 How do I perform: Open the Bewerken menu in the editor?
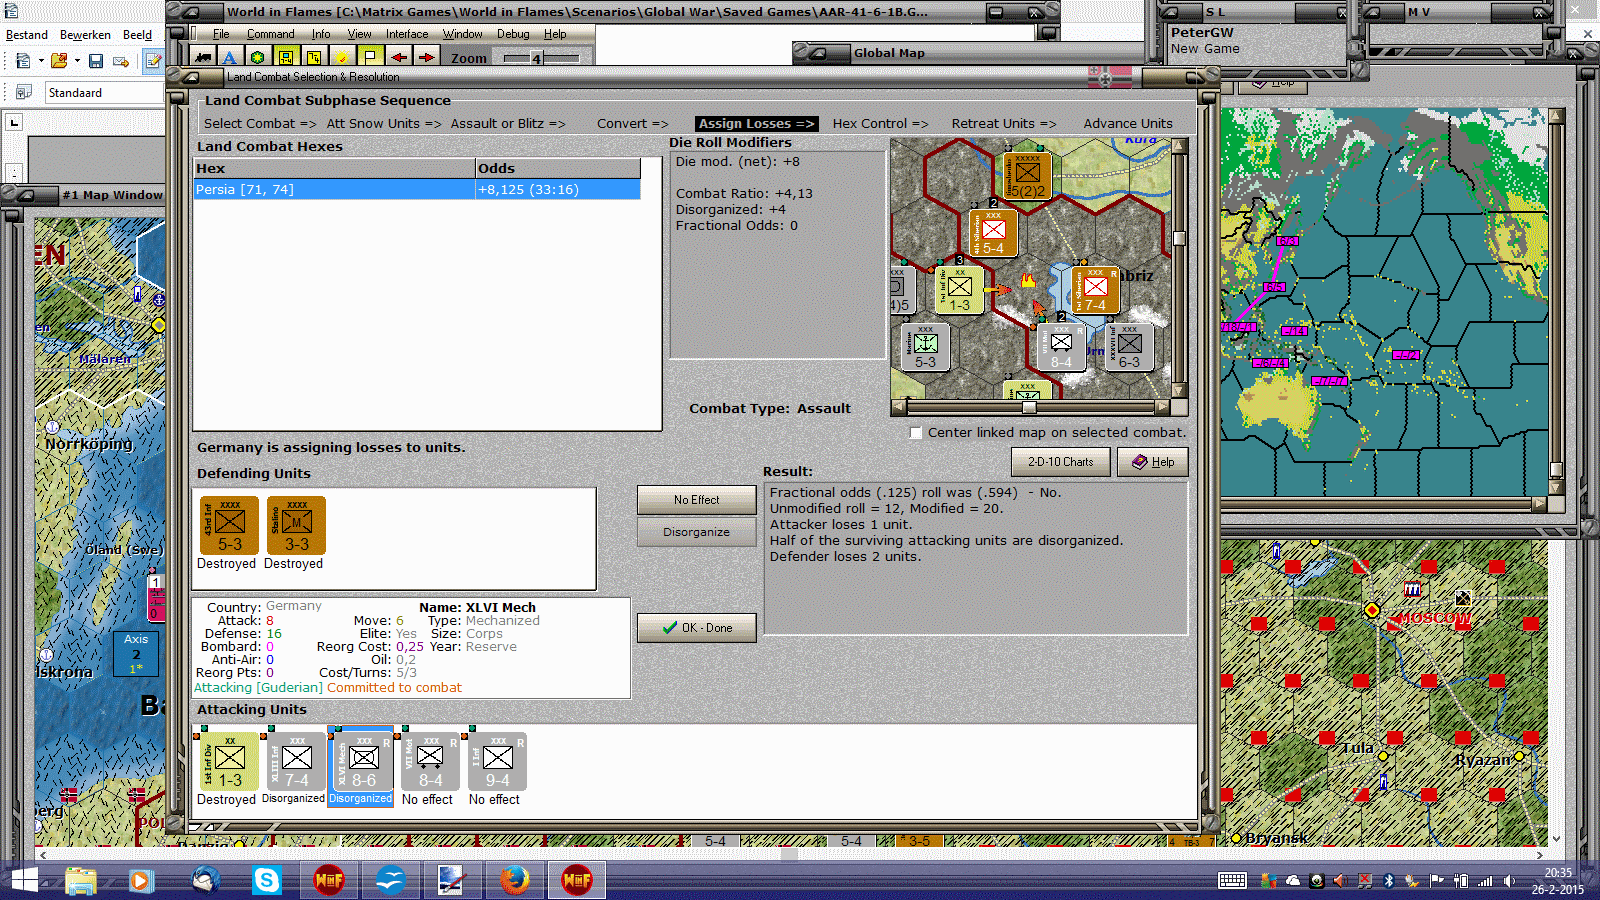tap(85, 35)
